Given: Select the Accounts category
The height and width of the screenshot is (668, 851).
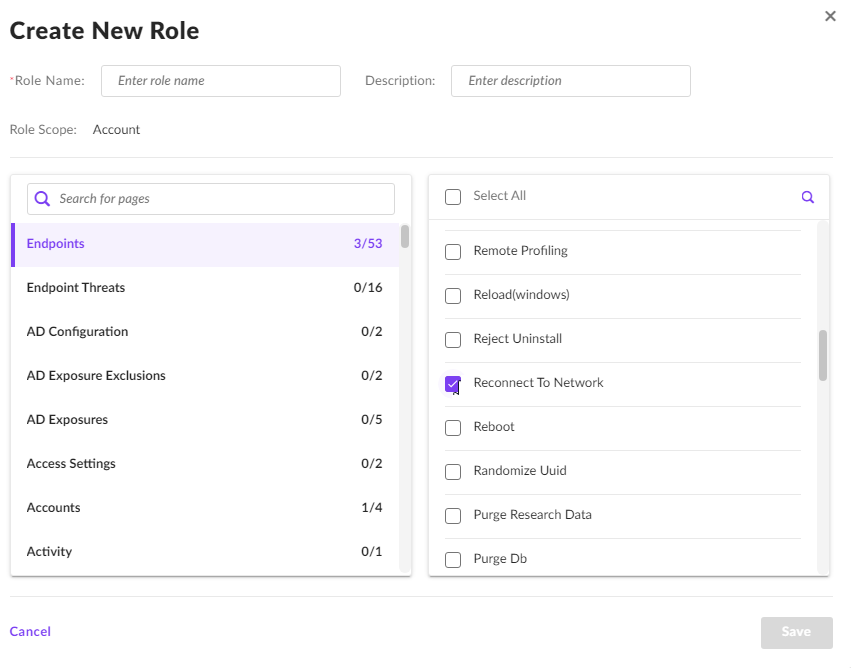Looking at the screenshot, I should pos(205,508).
